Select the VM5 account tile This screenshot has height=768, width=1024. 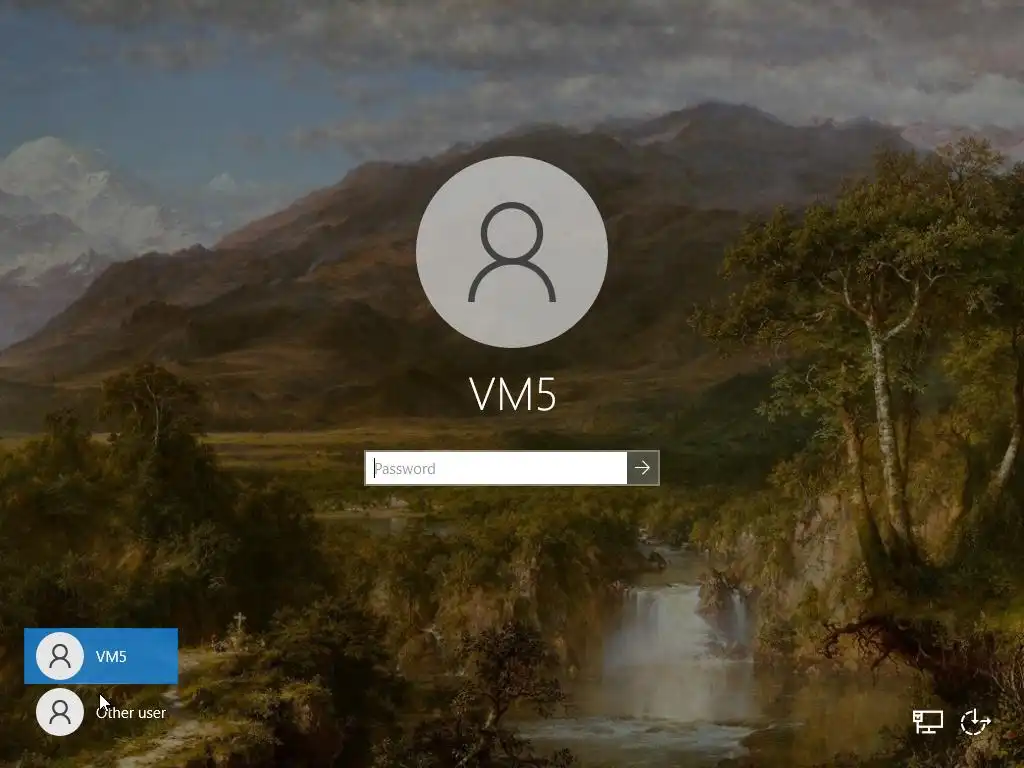(x=101, y=656)
